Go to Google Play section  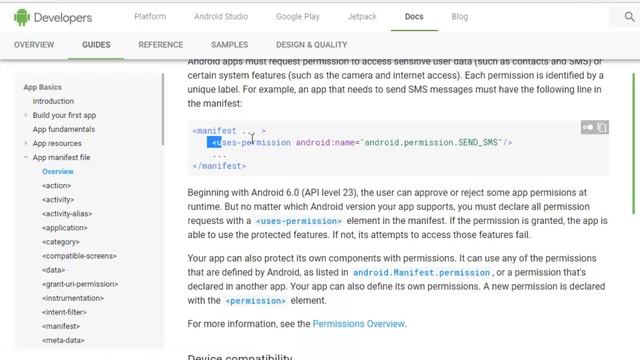(x=298, y=17)
